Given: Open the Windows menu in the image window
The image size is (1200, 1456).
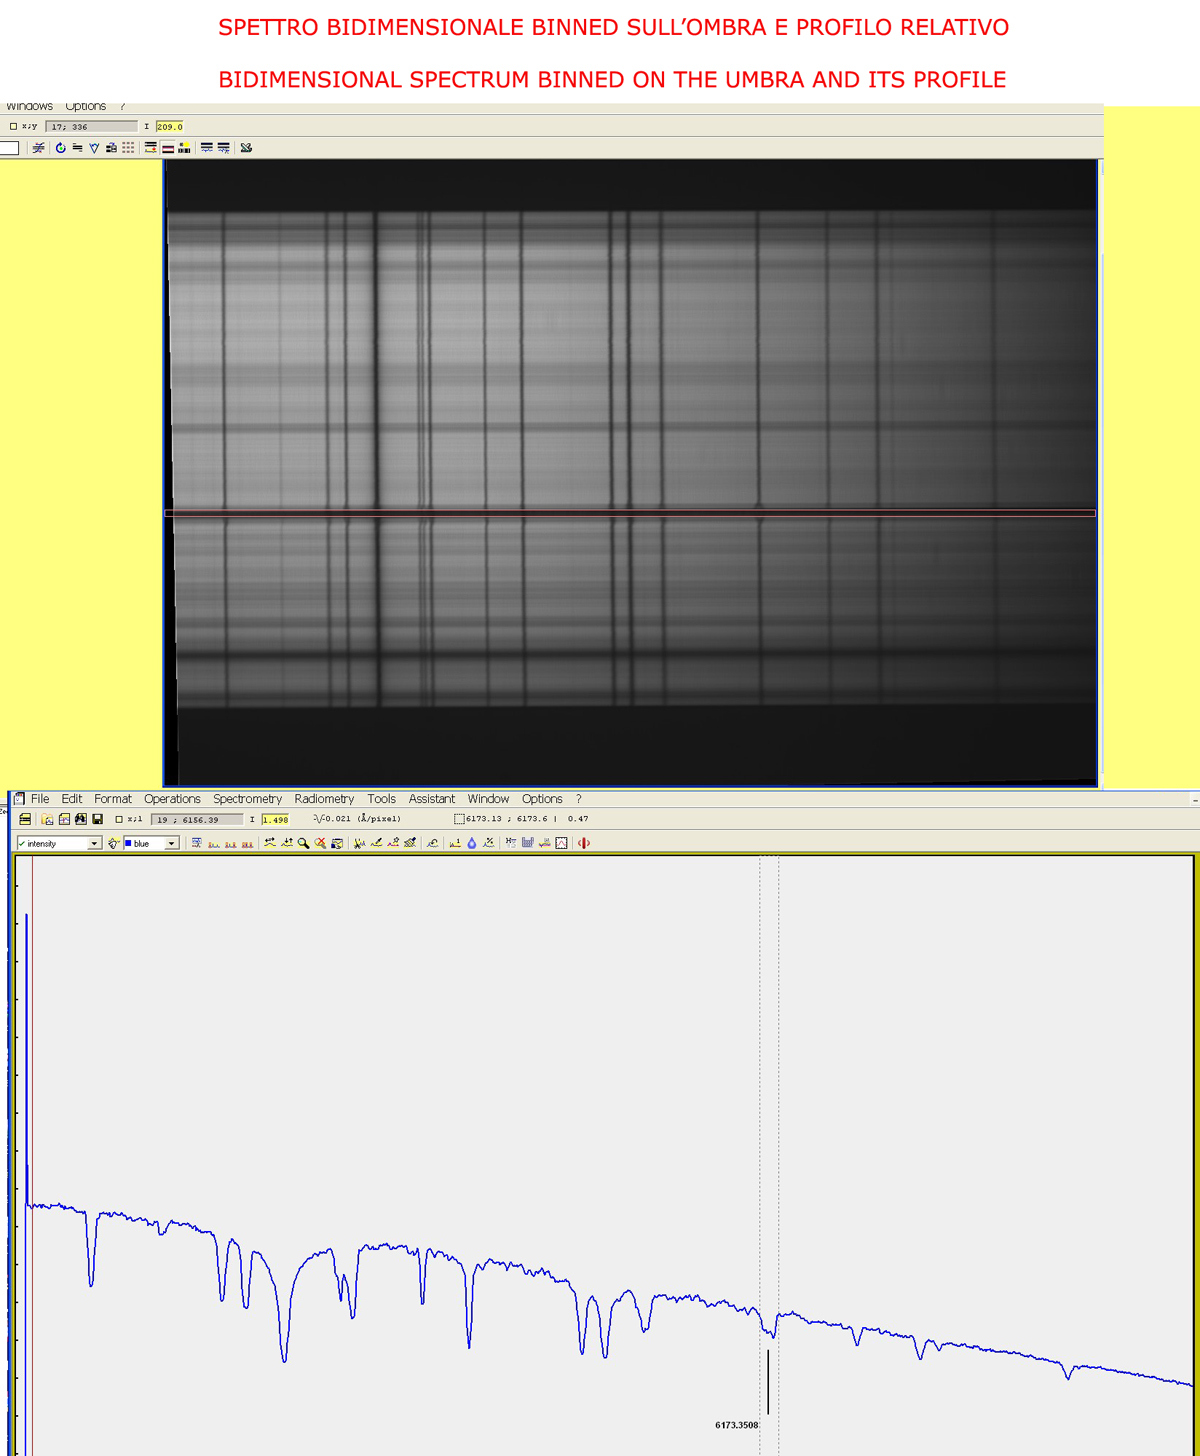Looking at the screenshot, I should pos(29,106).
